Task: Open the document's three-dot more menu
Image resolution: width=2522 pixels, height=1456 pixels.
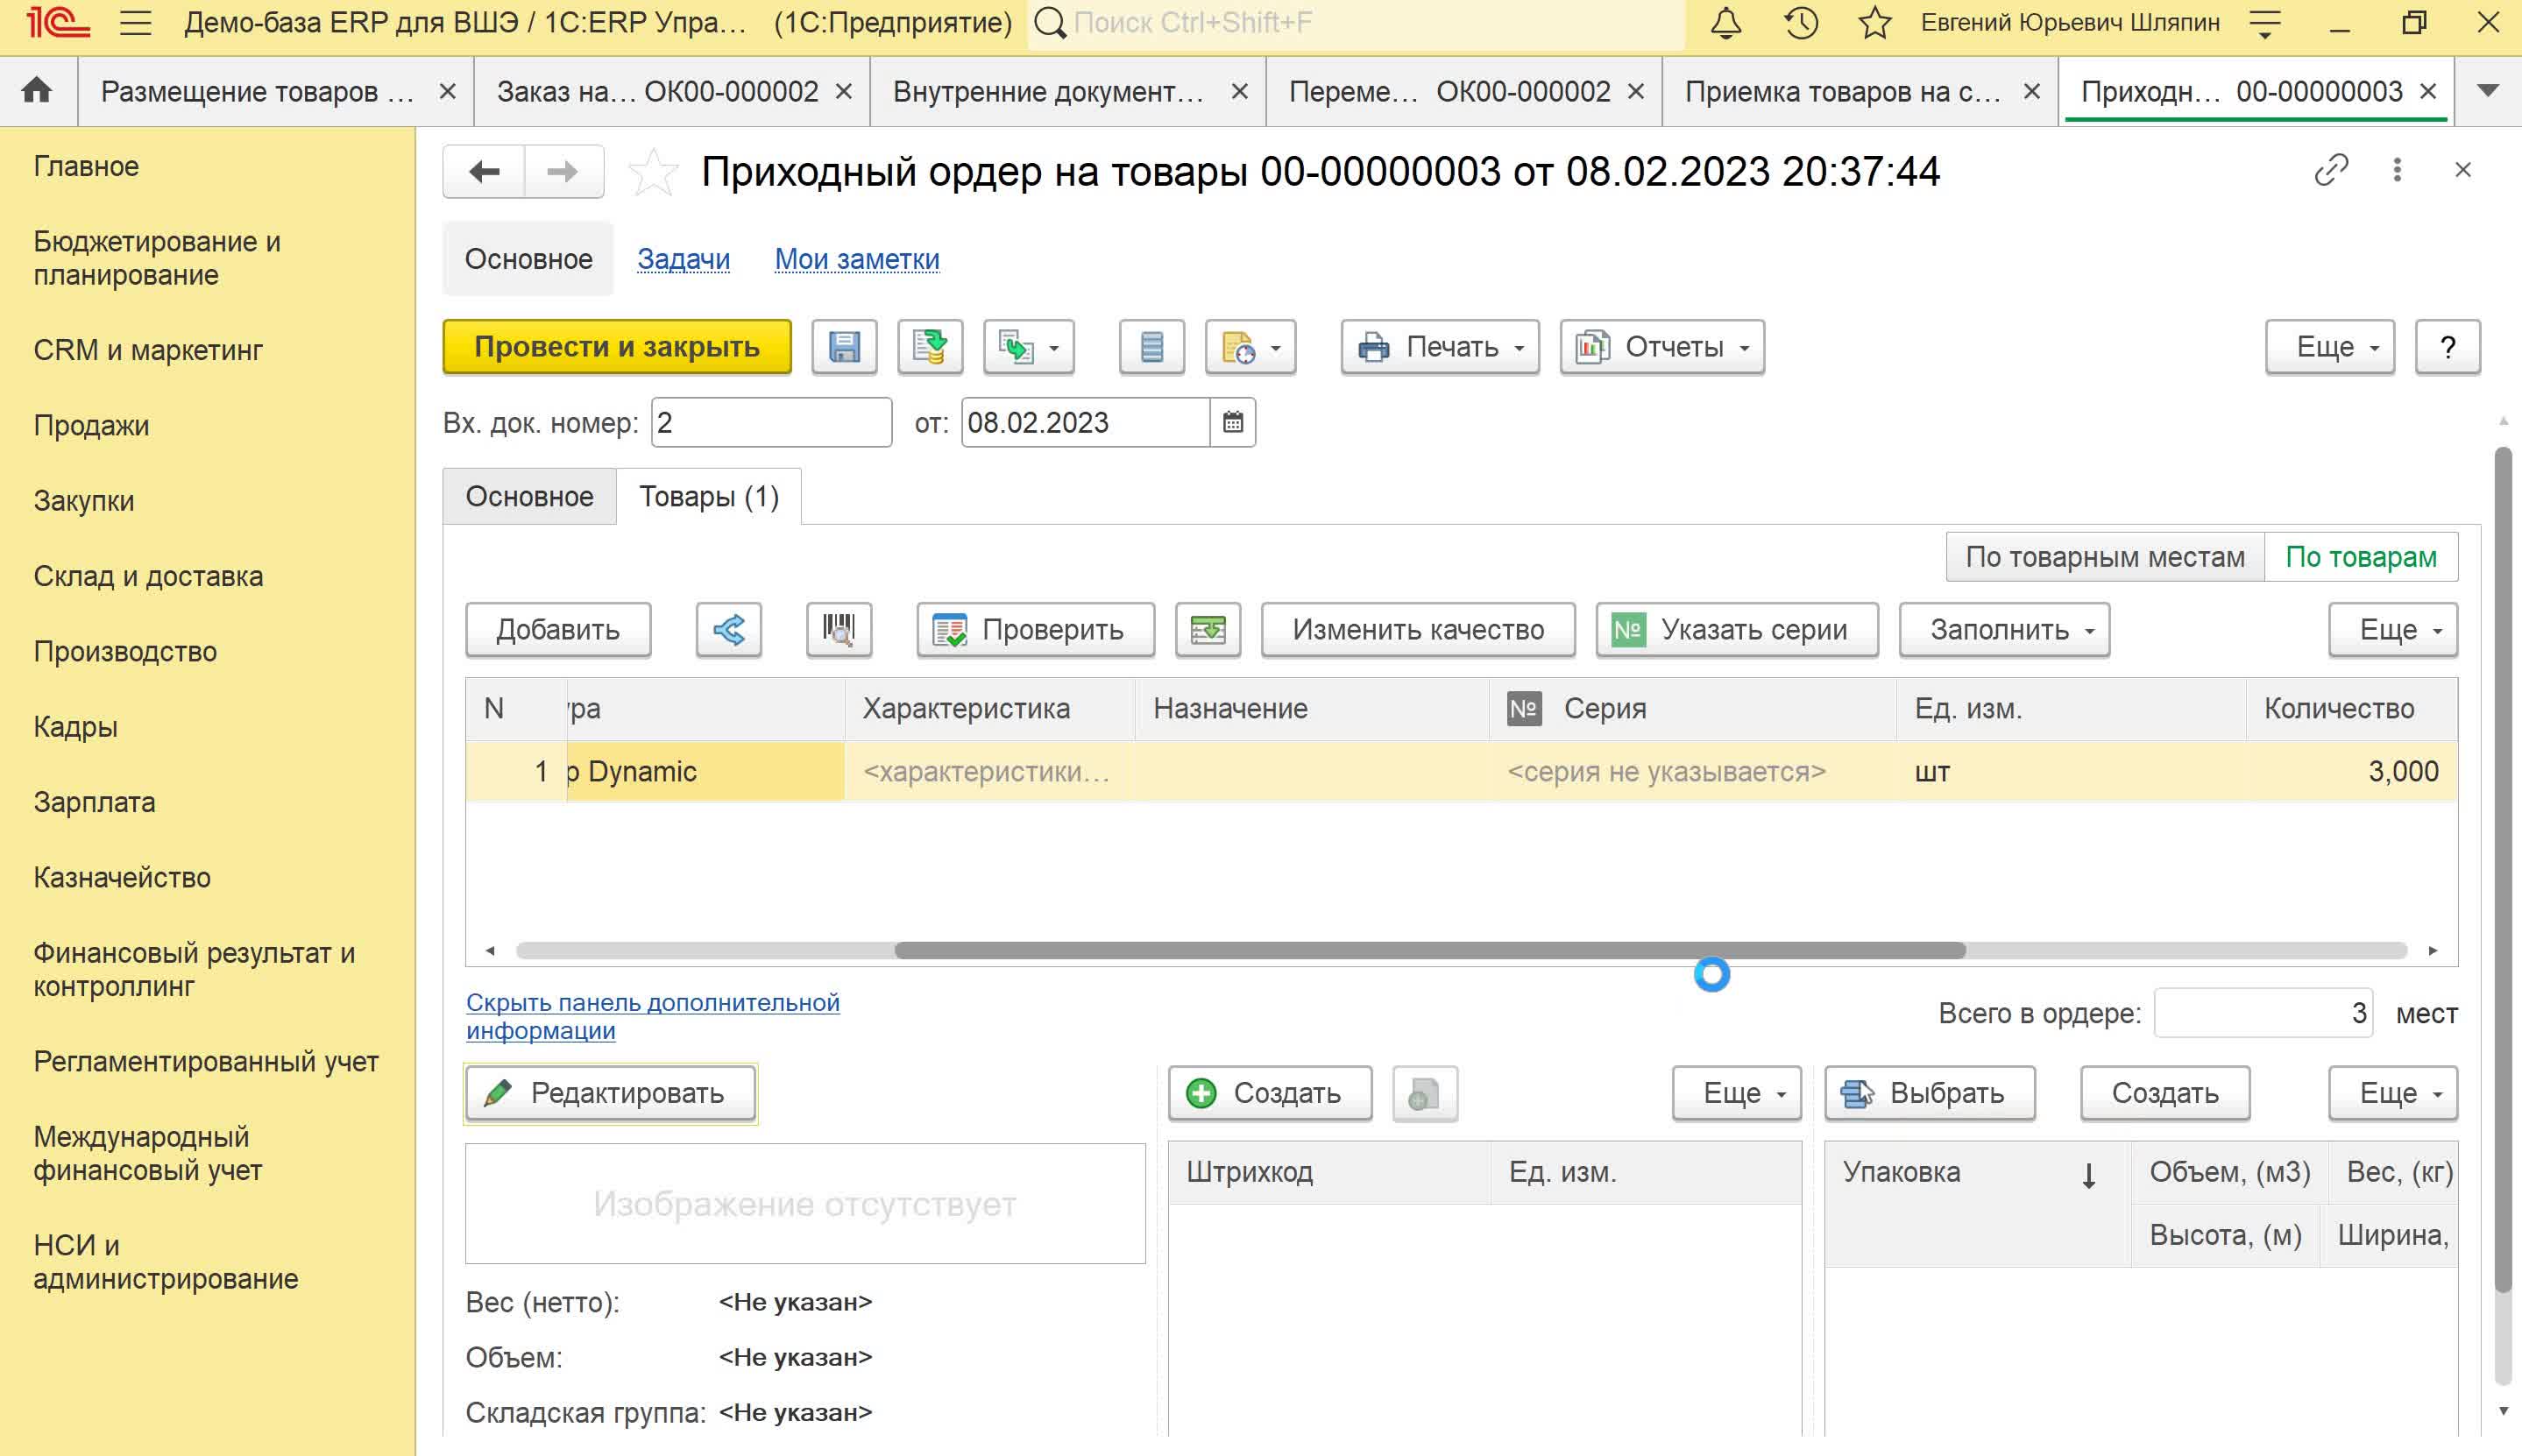Action: point(2397,170)
